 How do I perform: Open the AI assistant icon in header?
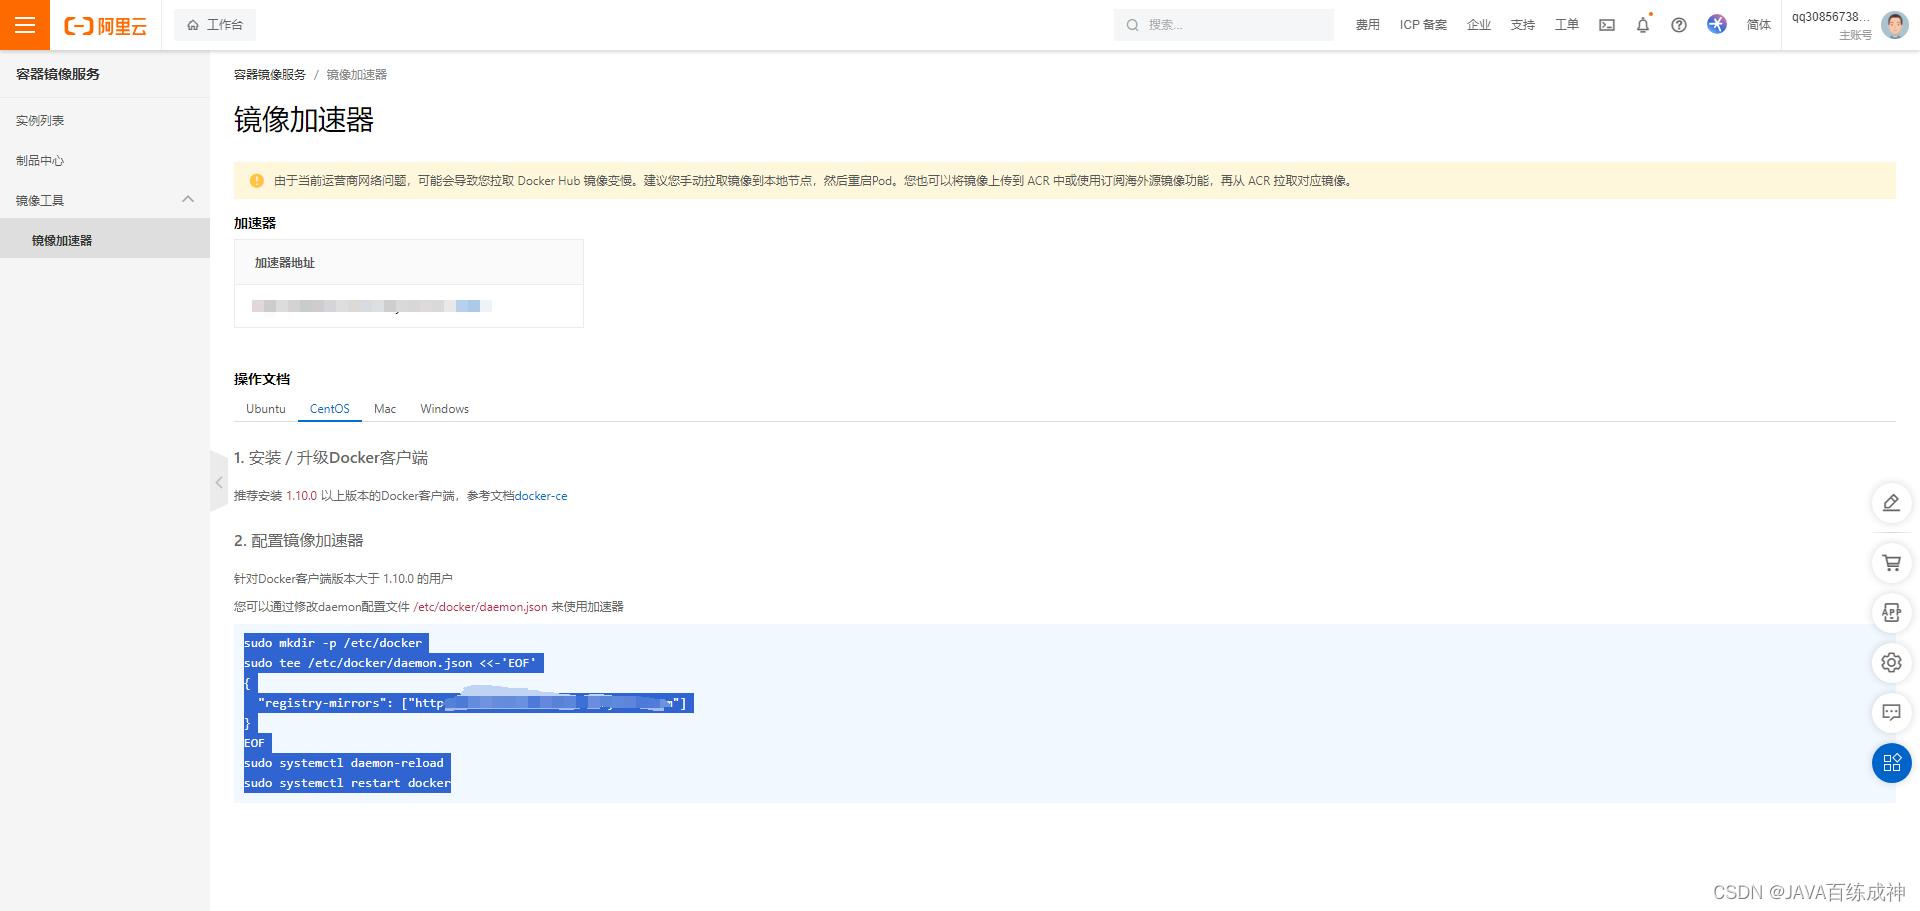click(1717, 24)
